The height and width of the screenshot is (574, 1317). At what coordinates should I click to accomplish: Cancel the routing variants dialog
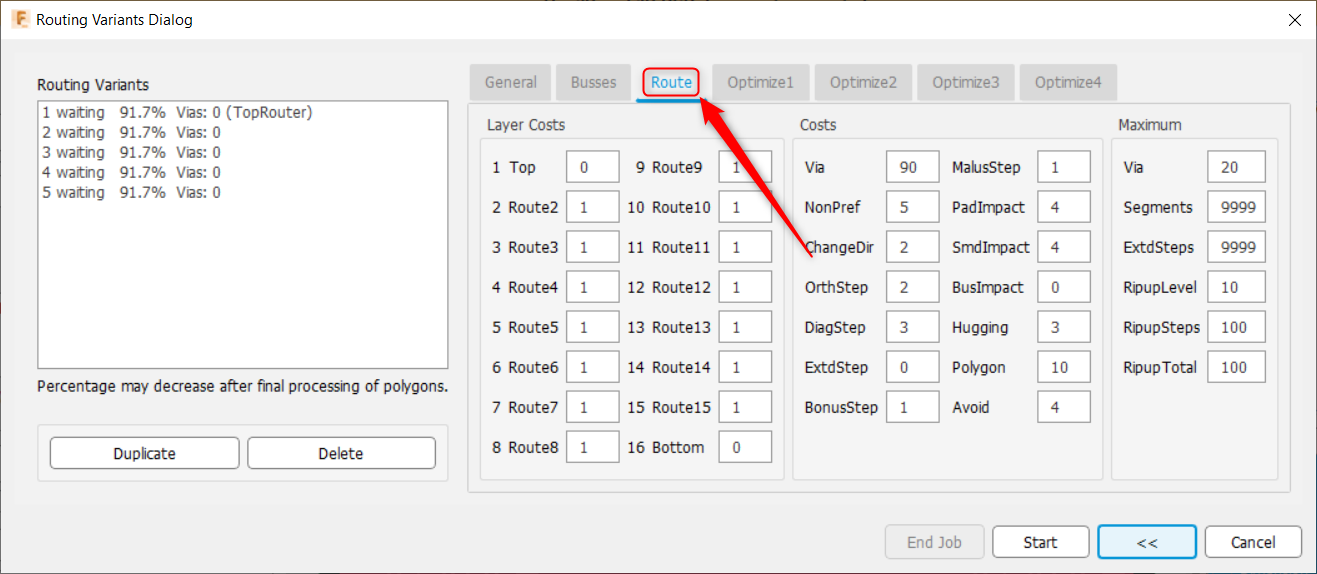click(x=1253, y=542)
